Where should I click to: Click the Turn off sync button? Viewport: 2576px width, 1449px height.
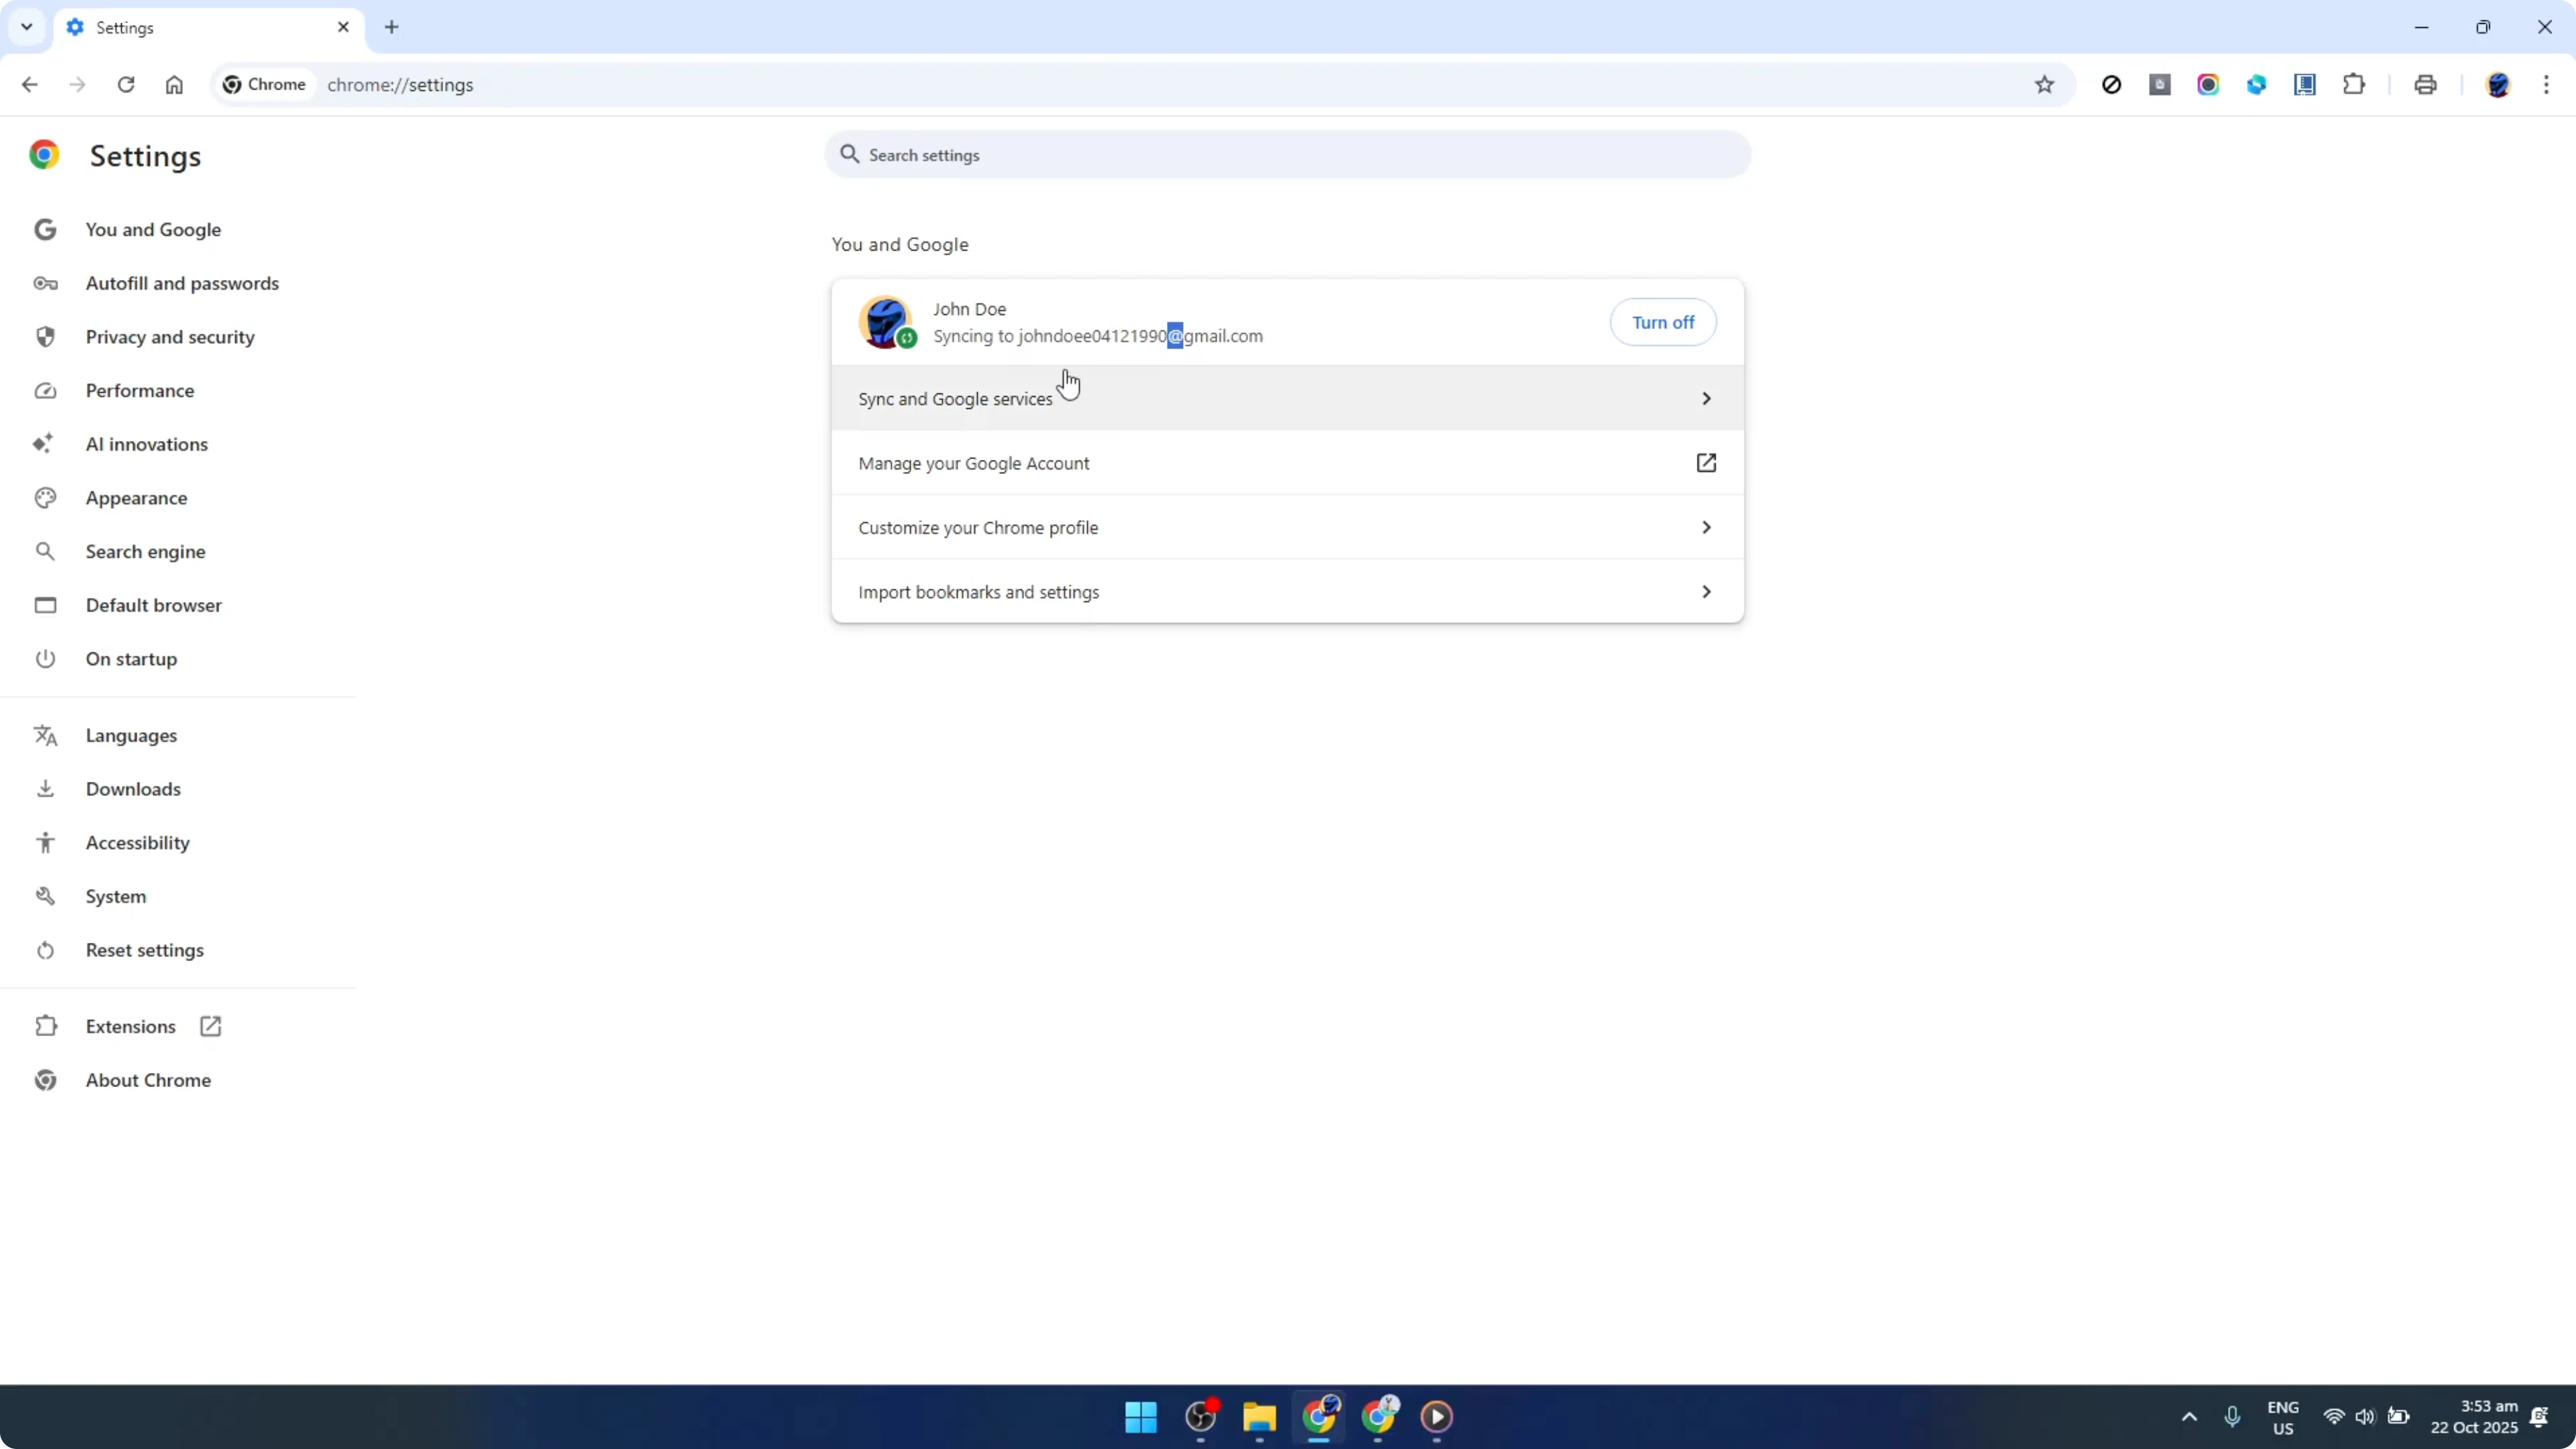coord(1663,322)
